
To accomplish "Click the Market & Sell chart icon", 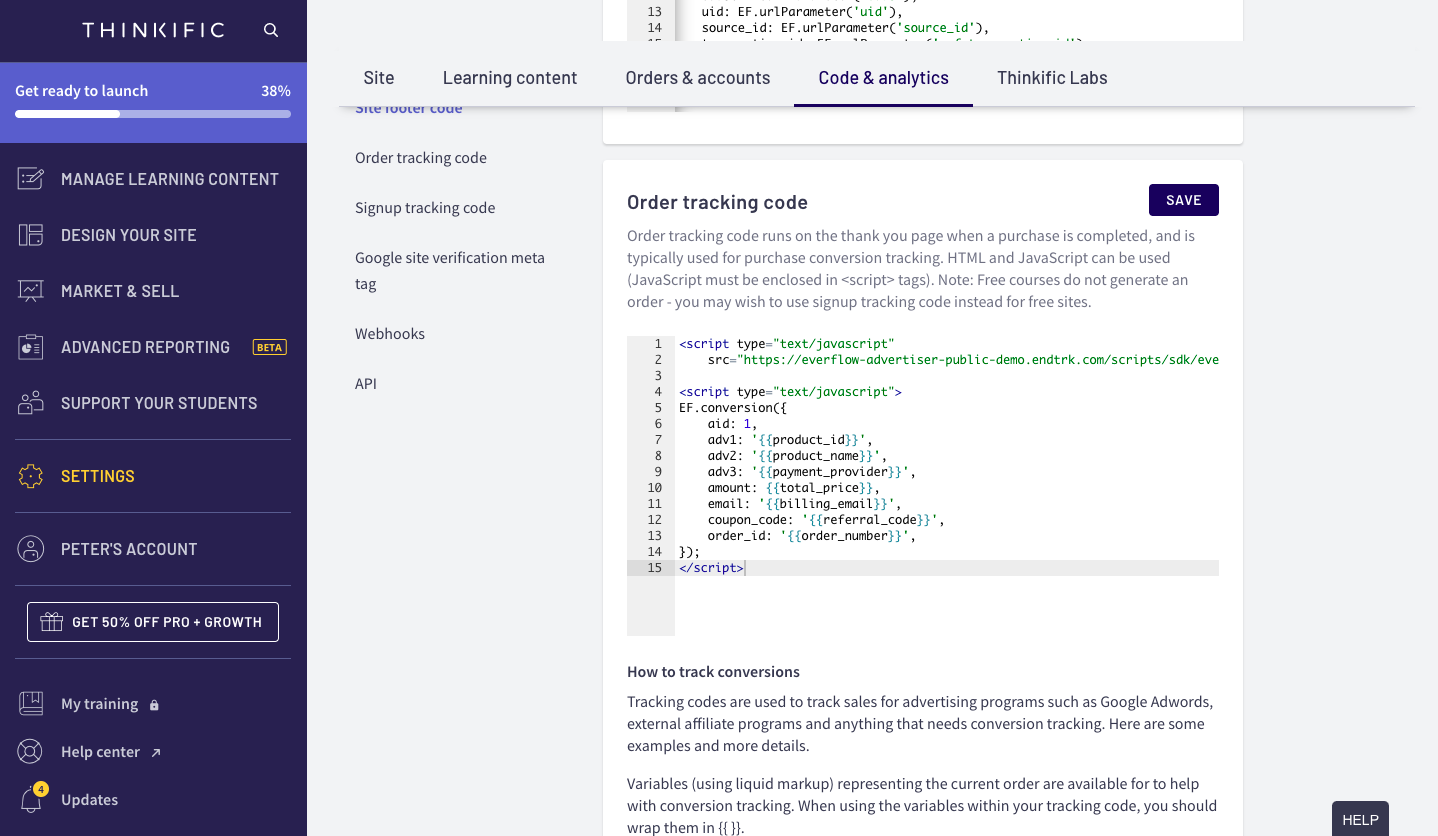I will 31,291.
